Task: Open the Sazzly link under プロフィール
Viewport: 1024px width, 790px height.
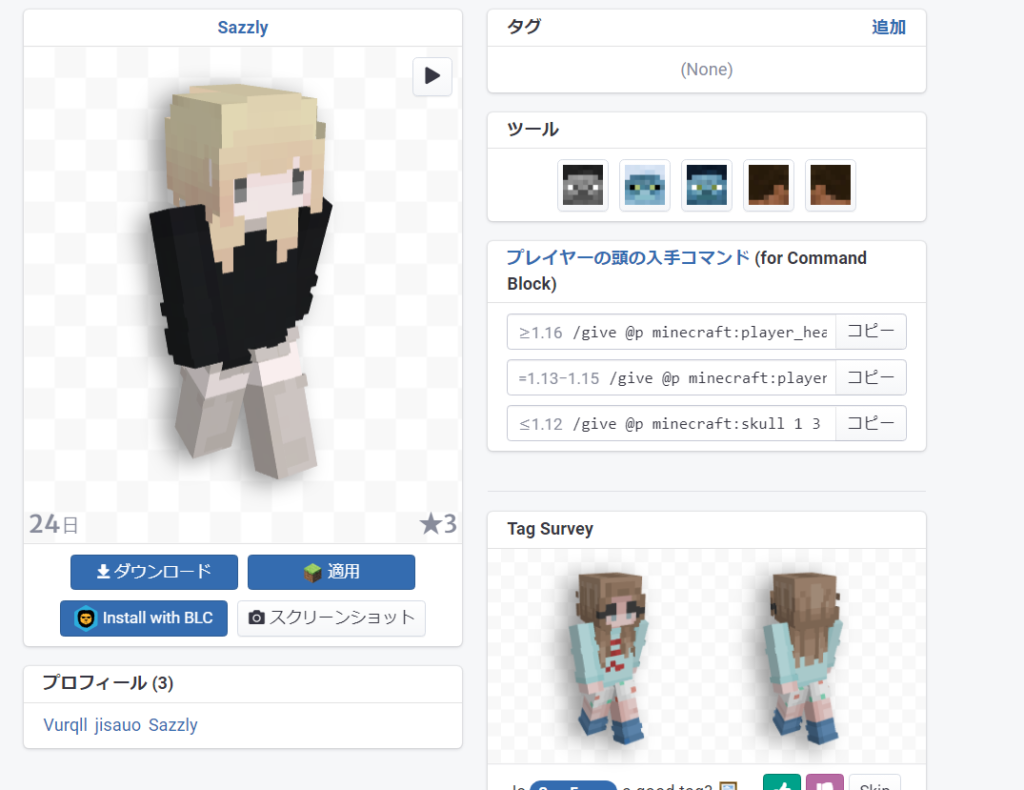Action: coord(172,725)
